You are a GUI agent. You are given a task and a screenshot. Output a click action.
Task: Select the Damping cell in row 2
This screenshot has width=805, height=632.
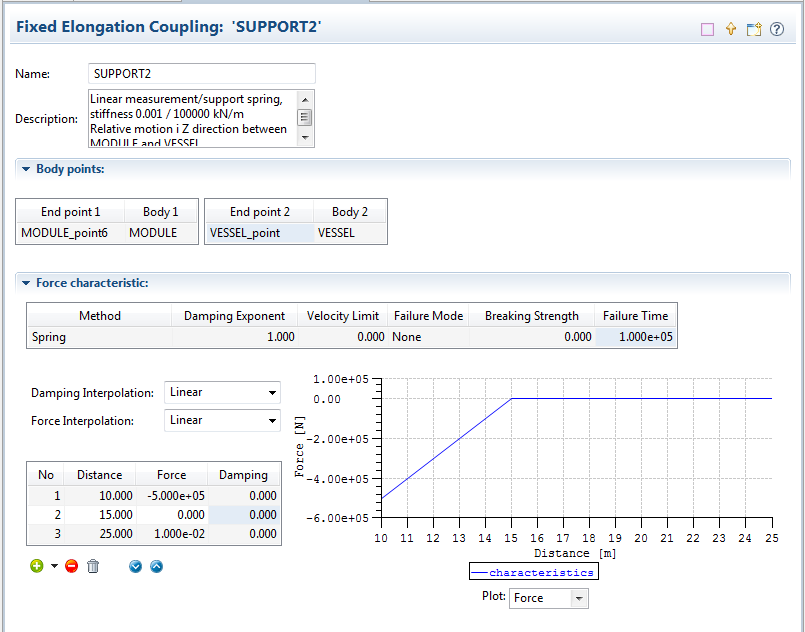pyautogui.click(x=243, y=514)
